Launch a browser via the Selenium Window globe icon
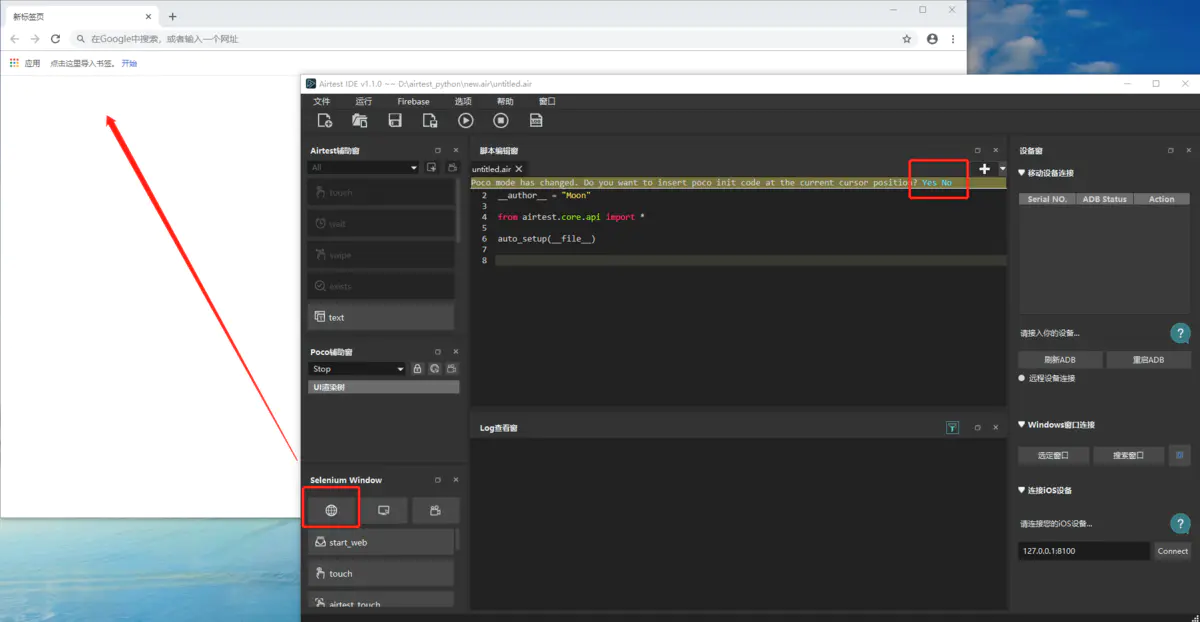This screenshot has height=622, width=1200. pos(331,510)
